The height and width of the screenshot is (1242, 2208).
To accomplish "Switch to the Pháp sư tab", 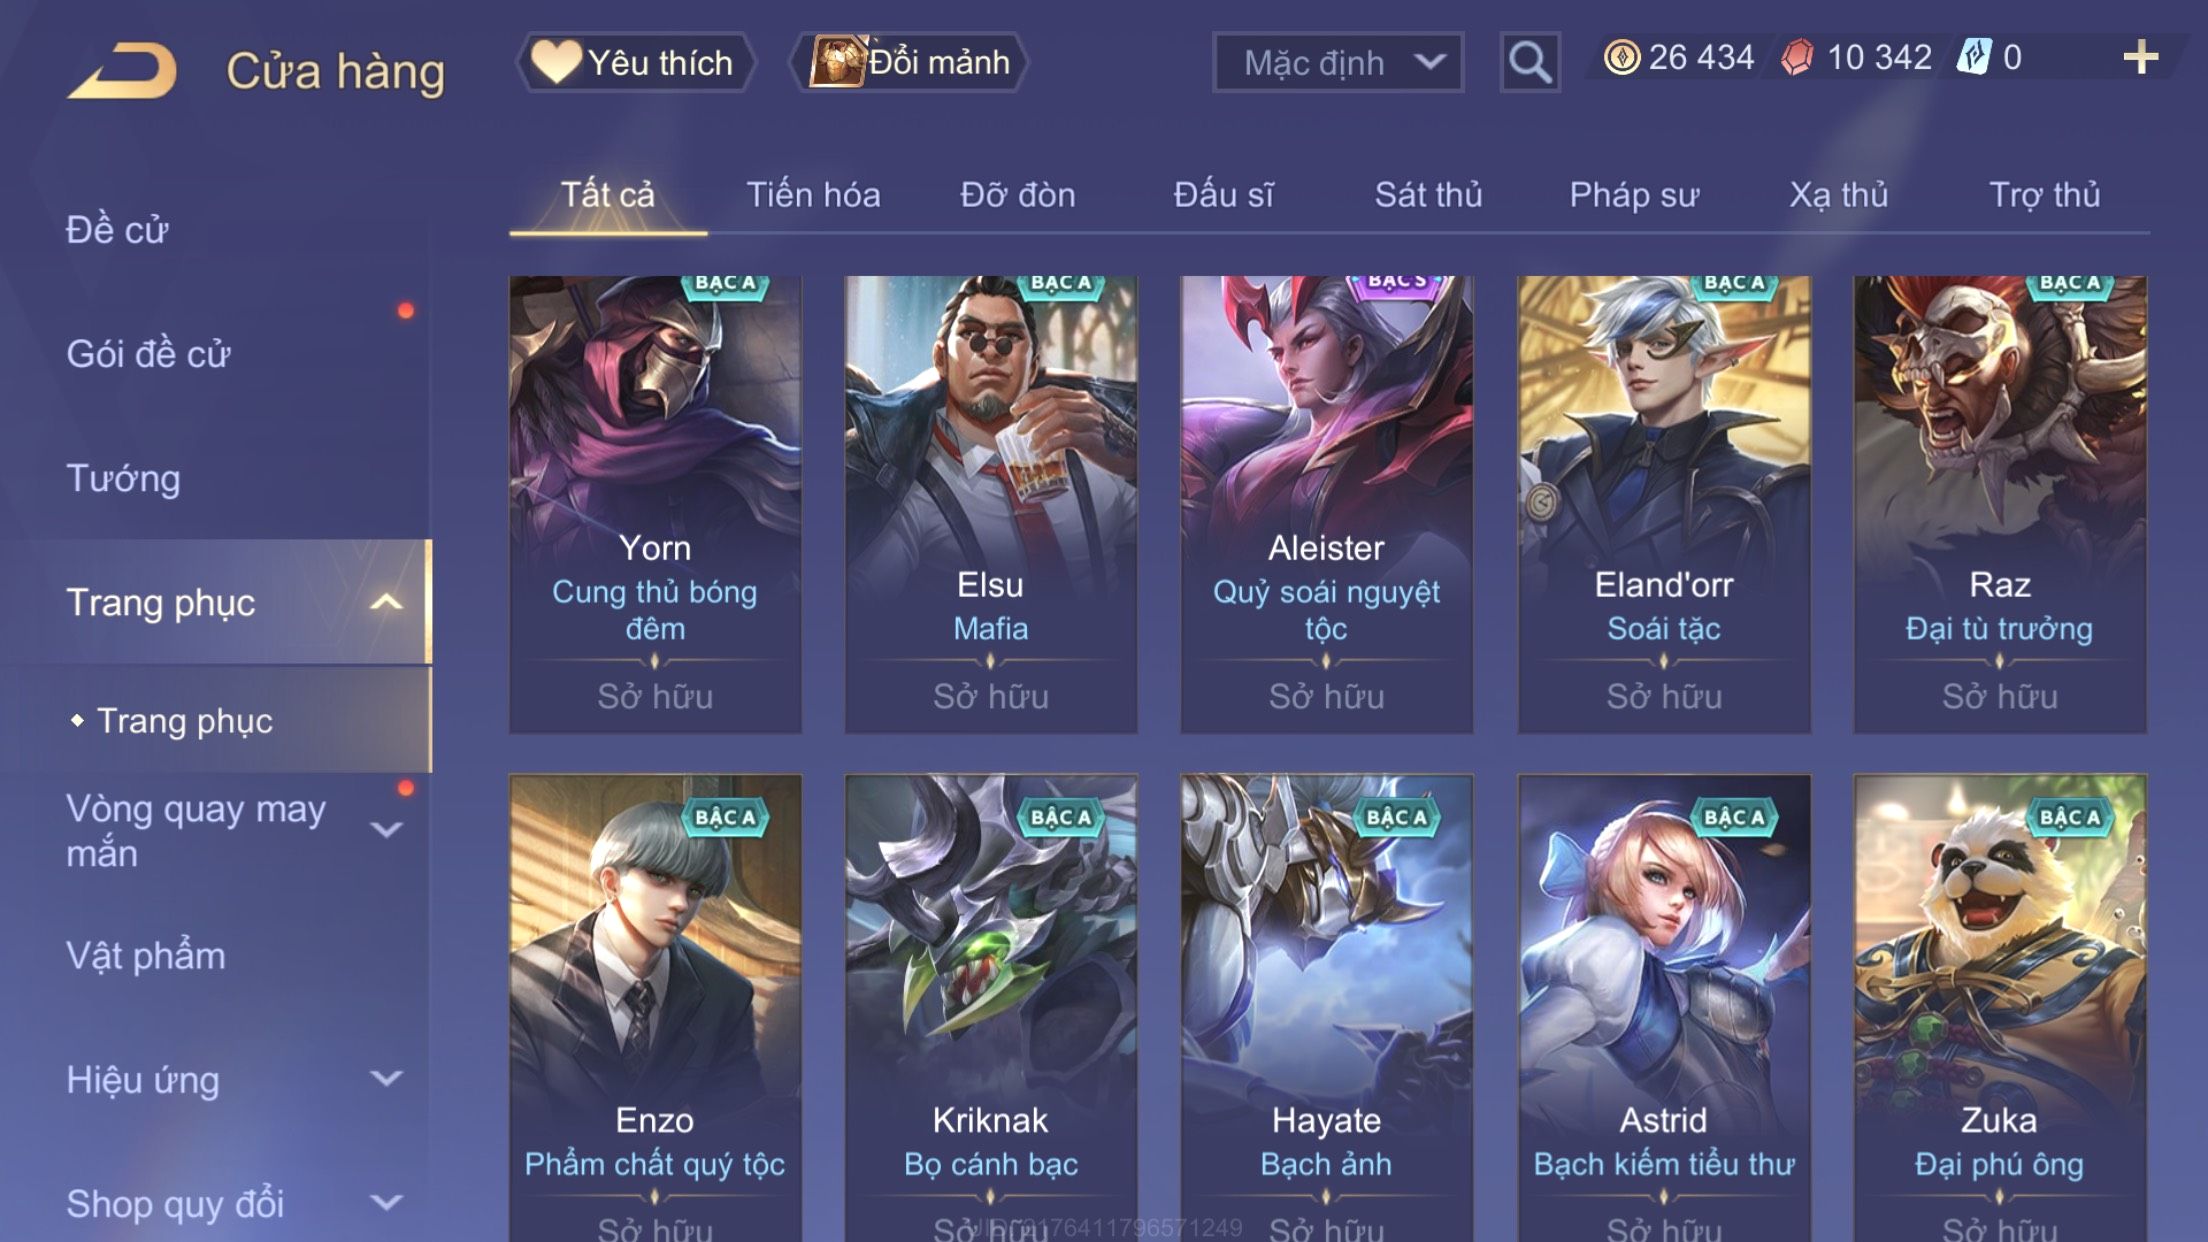I will 1634,195.
